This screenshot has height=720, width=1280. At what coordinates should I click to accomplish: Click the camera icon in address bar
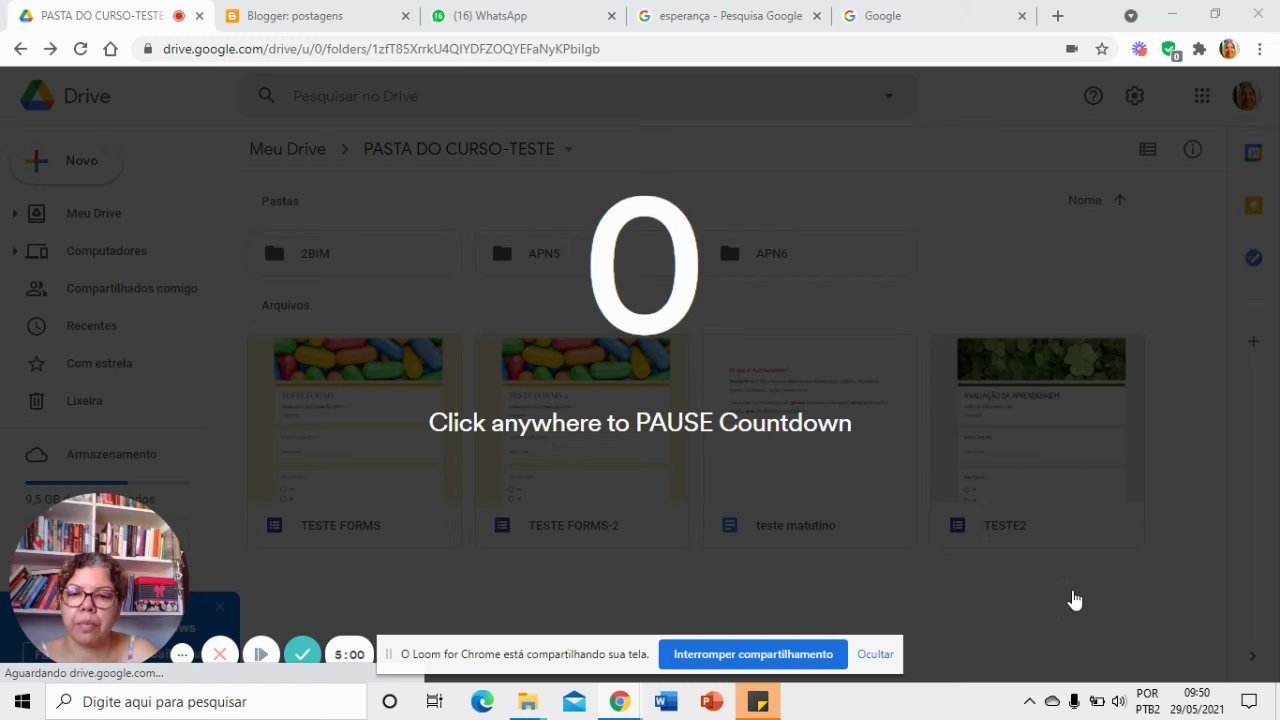[x=1072, y=49]
